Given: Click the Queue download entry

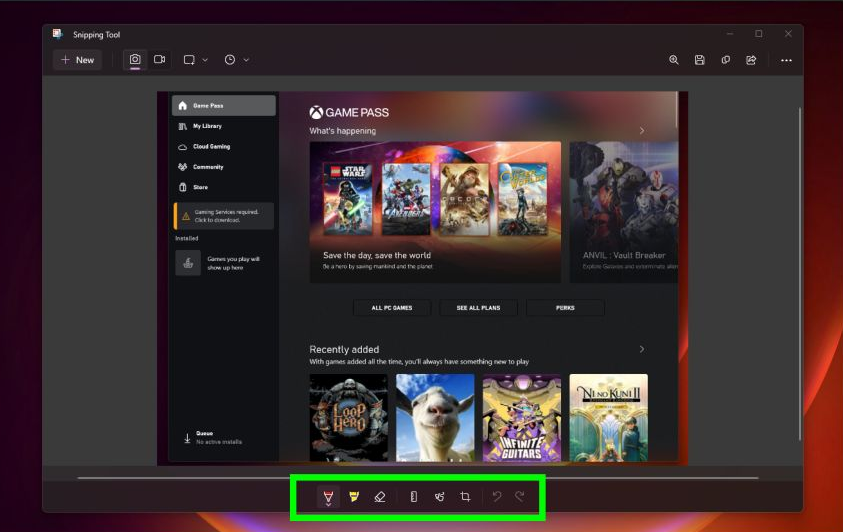Looking at the screenshot, I should click(x=213, y=437).
